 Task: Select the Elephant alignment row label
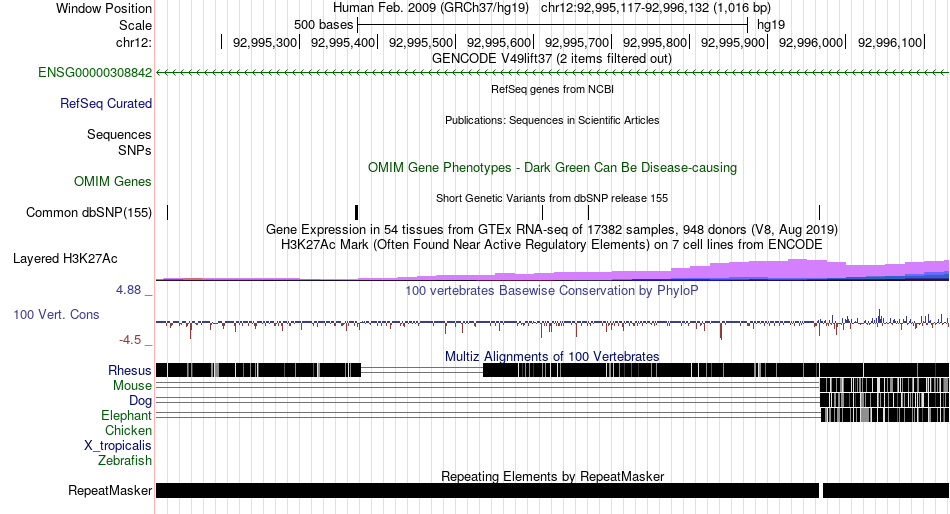pos(127,416)
